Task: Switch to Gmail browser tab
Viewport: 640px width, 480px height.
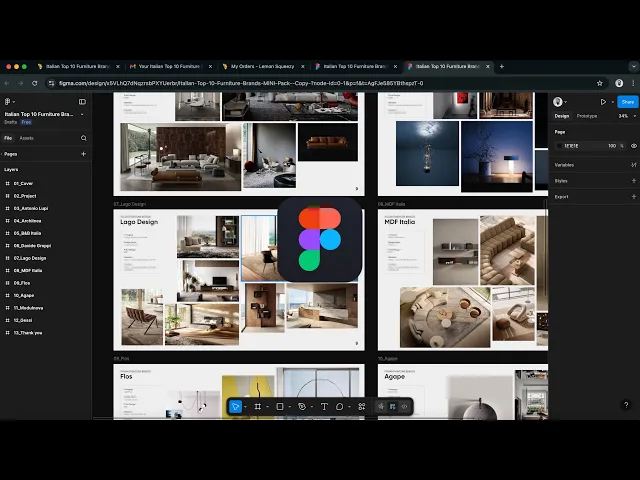Action: (169, 66)
